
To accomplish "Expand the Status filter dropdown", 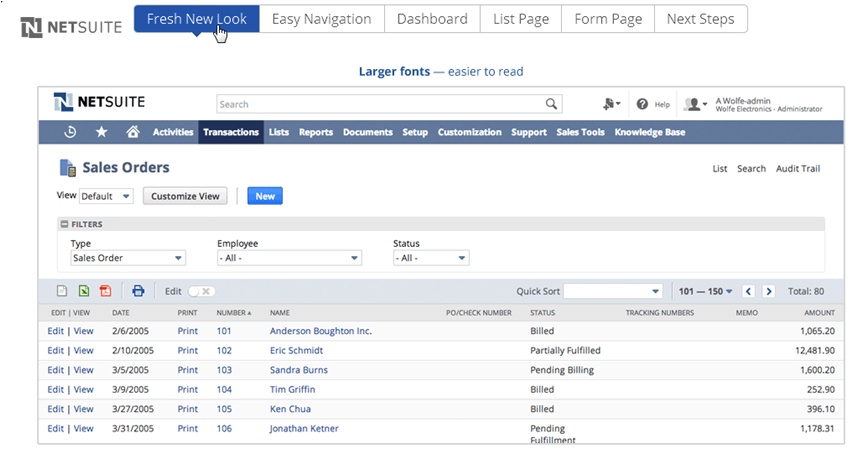I will (x=431, y=258).
